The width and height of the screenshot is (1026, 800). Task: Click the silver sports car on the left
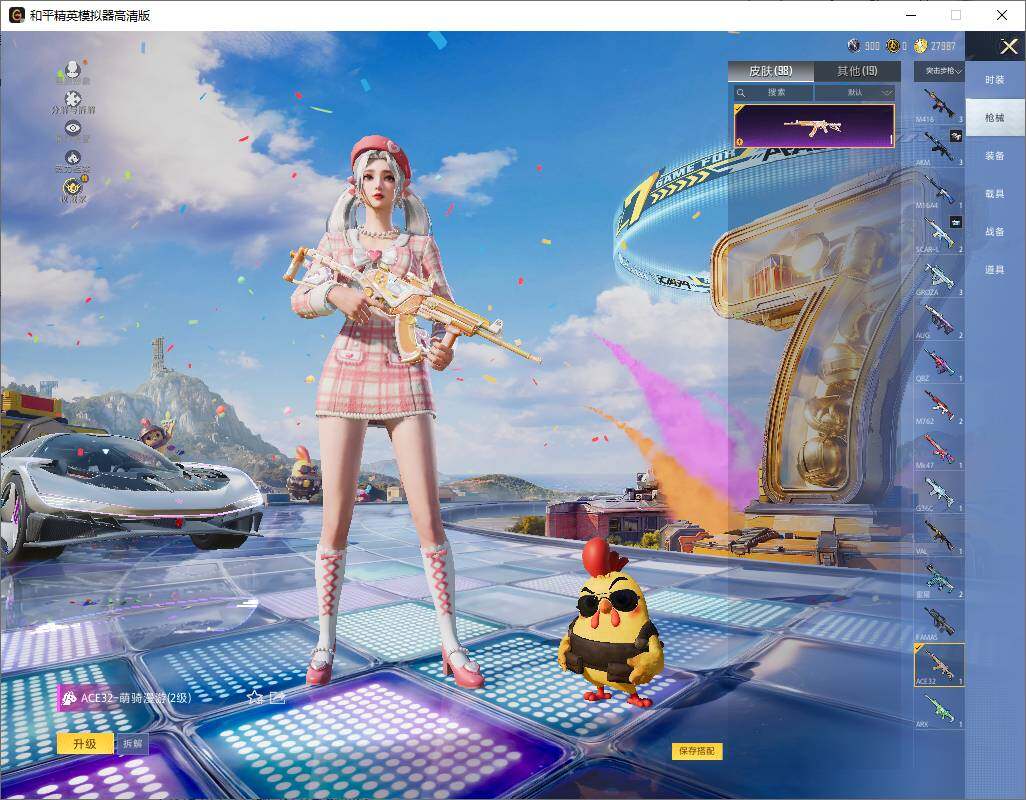coord(131,495)
